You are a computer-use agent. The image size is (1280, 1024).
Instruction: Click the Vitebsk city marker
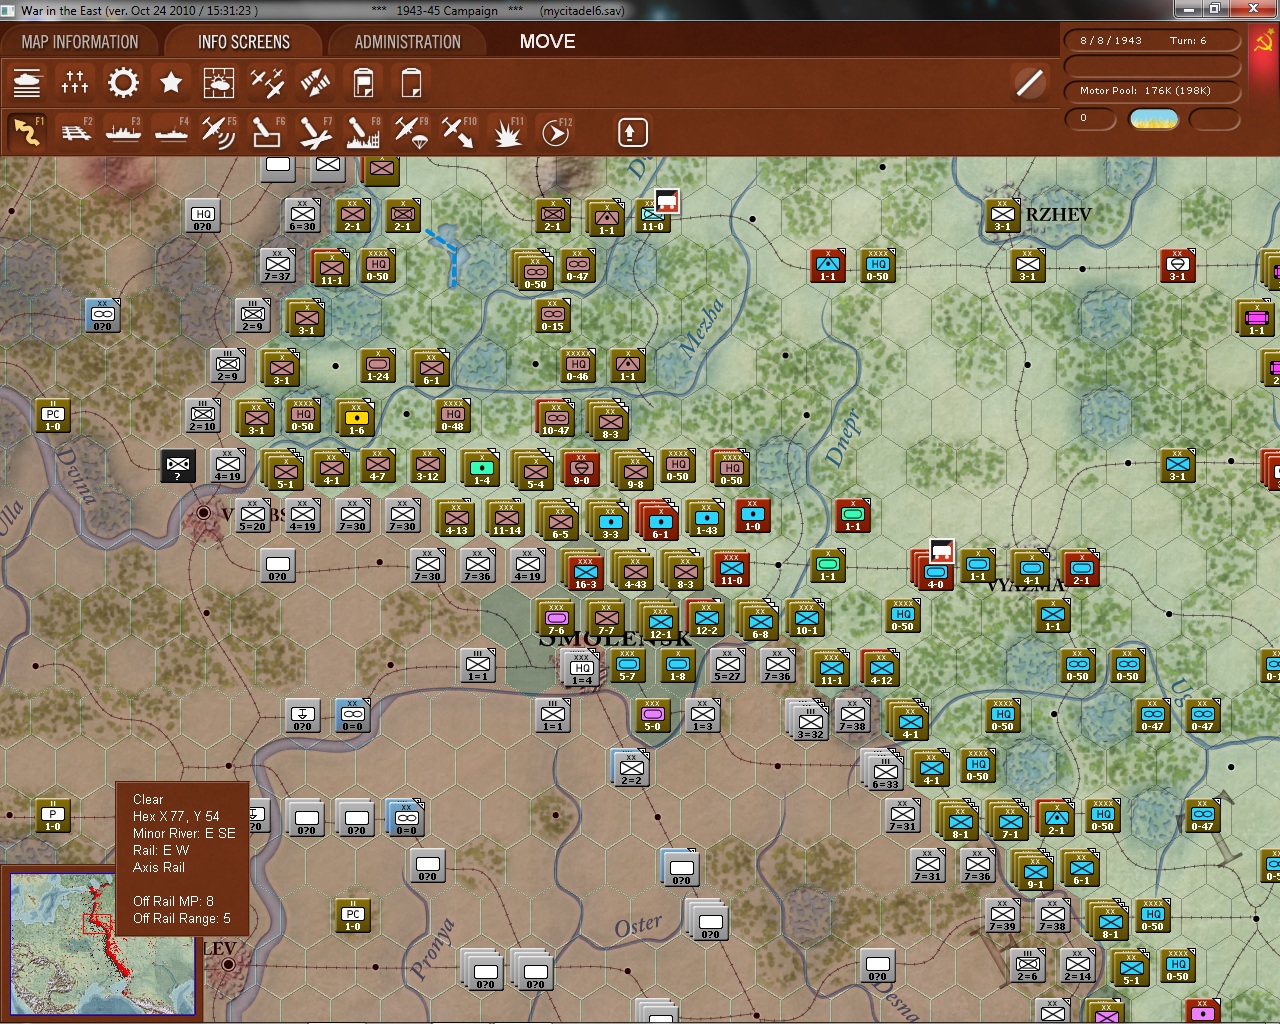(x=203, y=512)
